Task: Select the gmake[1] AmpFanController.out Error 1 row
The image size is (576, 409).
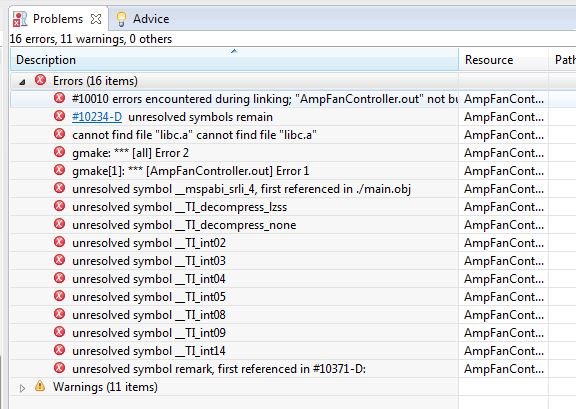Action: (293, 171)
